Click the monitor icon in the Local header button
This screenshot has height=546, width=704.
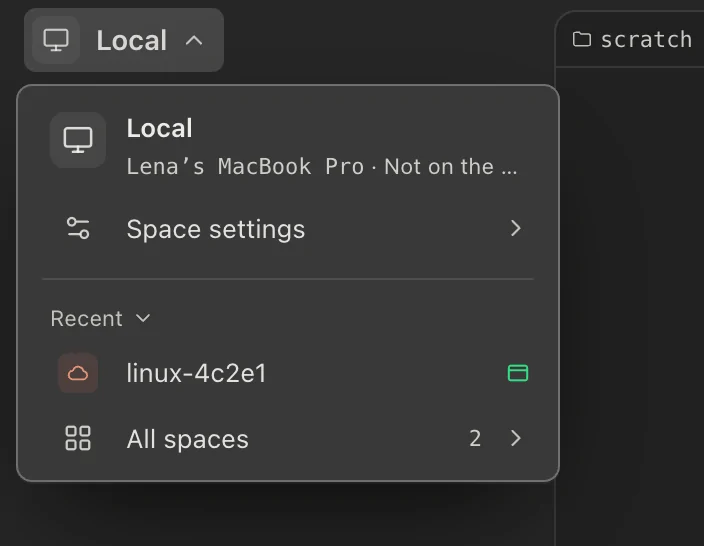[56, 40]
